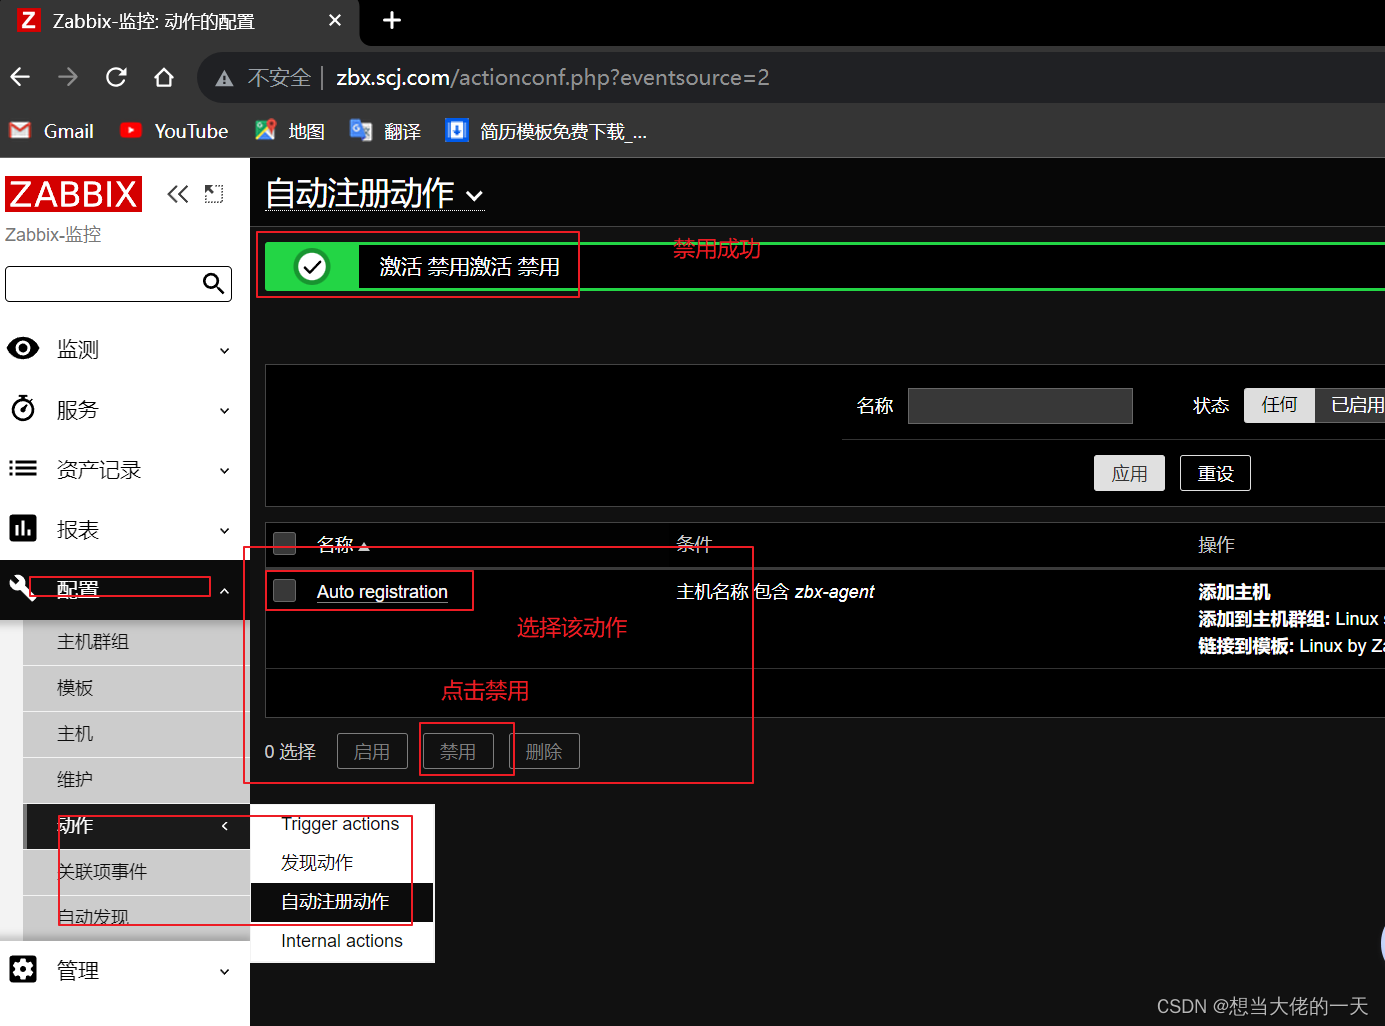1385x1026 pixels.
Task: Open the 地图 maps bookmark
Action: [290, 131]
